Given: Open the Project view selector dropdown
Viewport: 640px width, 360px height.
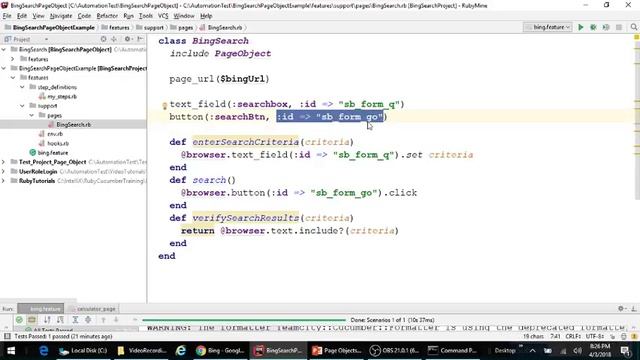Looking at the screenshot, I should tap(27, 39).
